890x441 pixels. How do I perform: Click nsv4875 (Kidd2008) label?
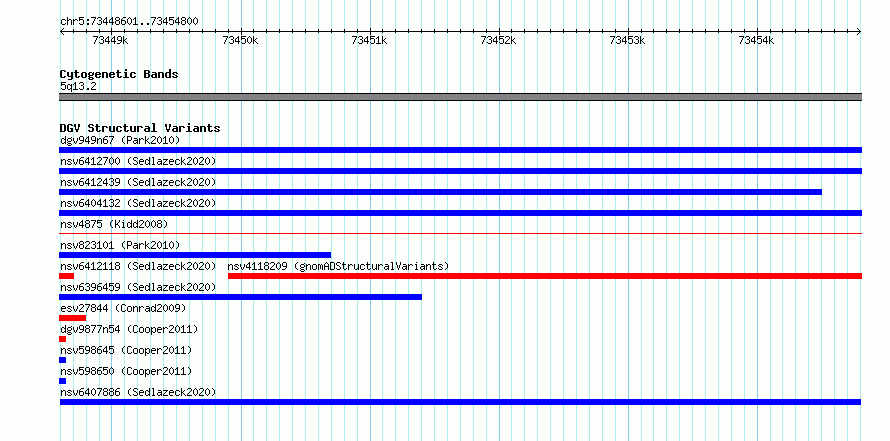(114, 224)
